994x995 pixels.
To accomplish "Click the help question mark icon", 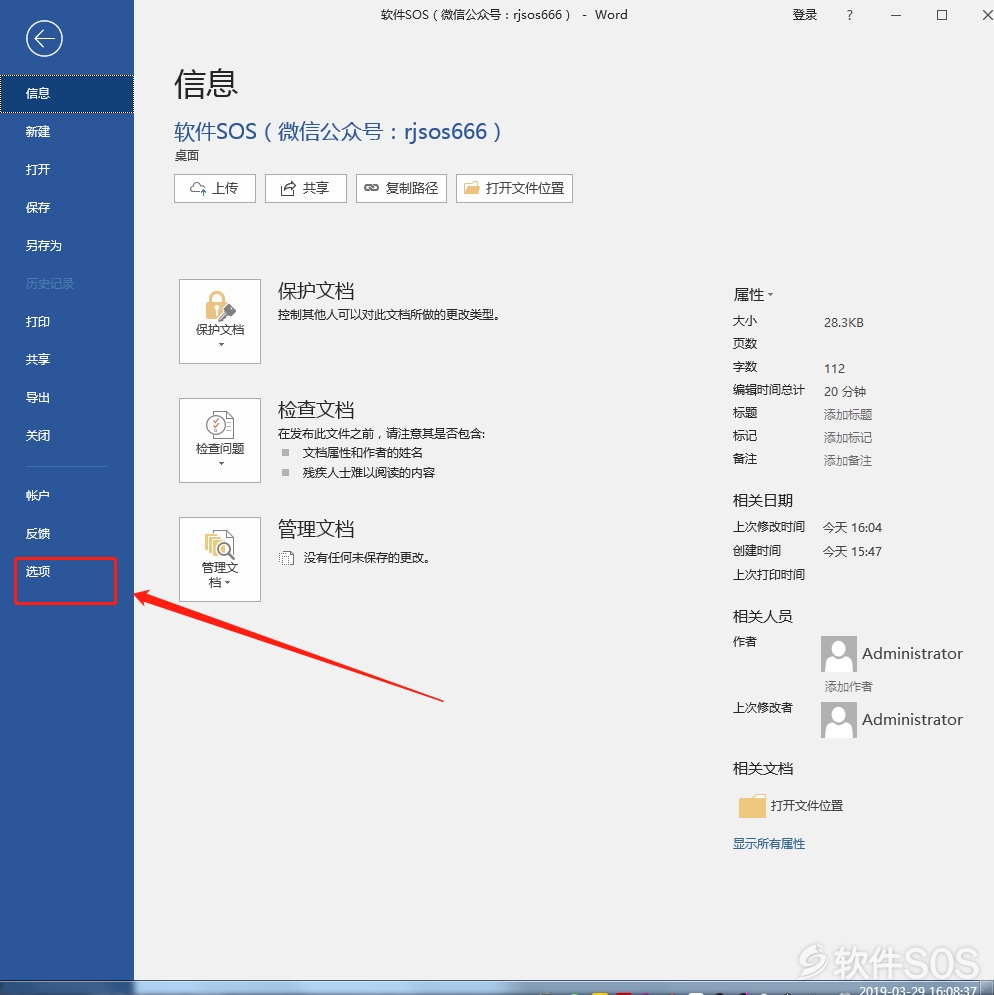I will point(849,15).
